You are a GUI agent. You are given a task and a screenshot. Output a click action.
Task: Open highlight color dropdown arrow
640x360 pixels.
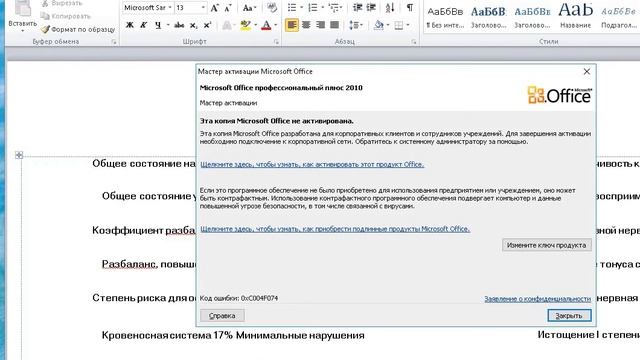pos(256,25)
